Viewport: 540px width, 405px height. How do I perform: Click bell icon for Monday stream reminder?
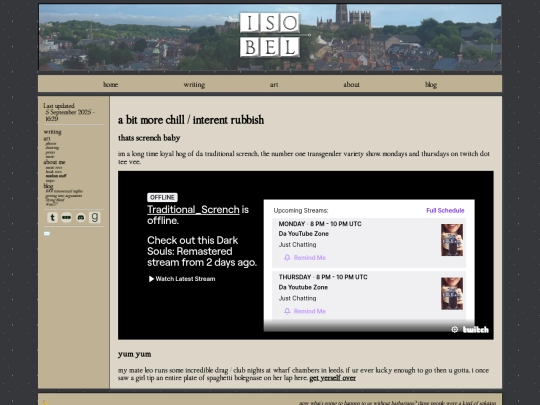[x=287, y=258]
